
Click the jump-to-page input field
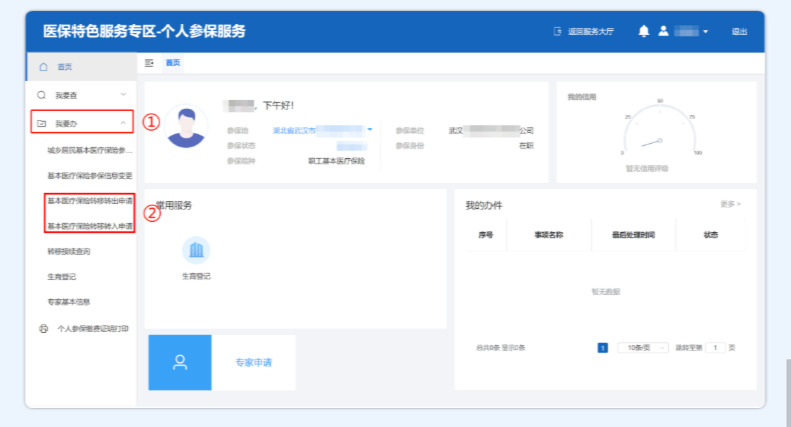[715, 348]
